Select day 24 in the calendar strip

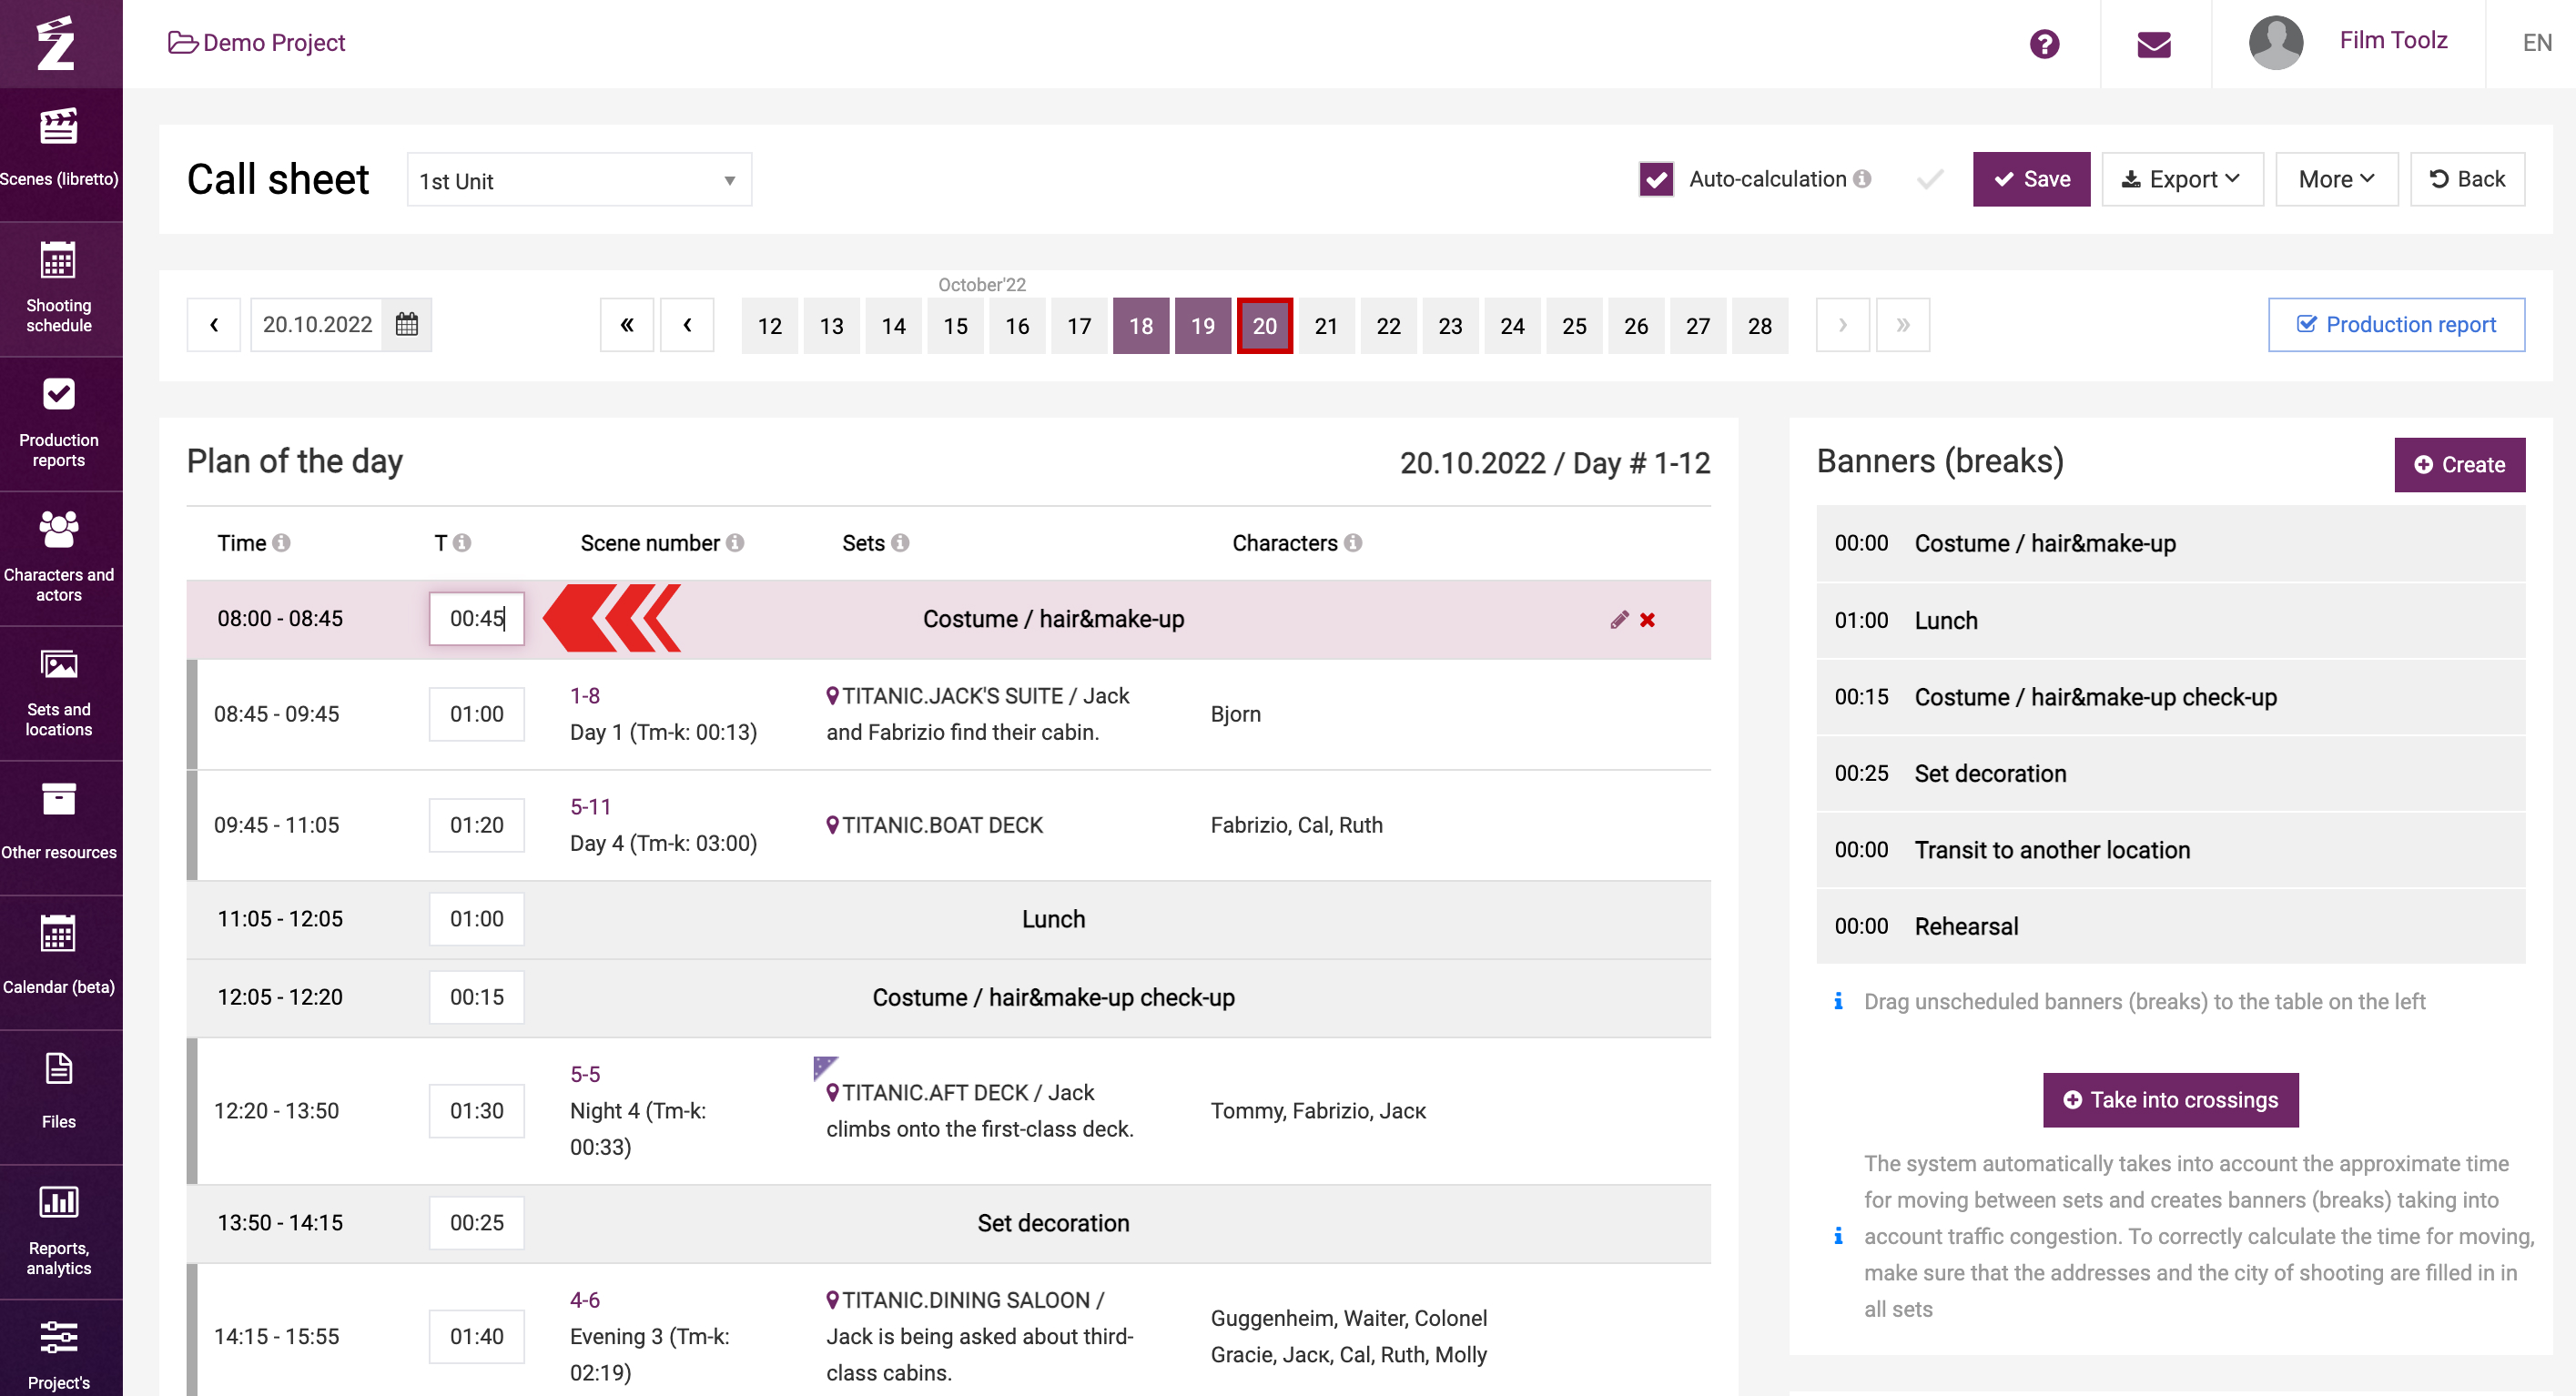(1512, 325)
